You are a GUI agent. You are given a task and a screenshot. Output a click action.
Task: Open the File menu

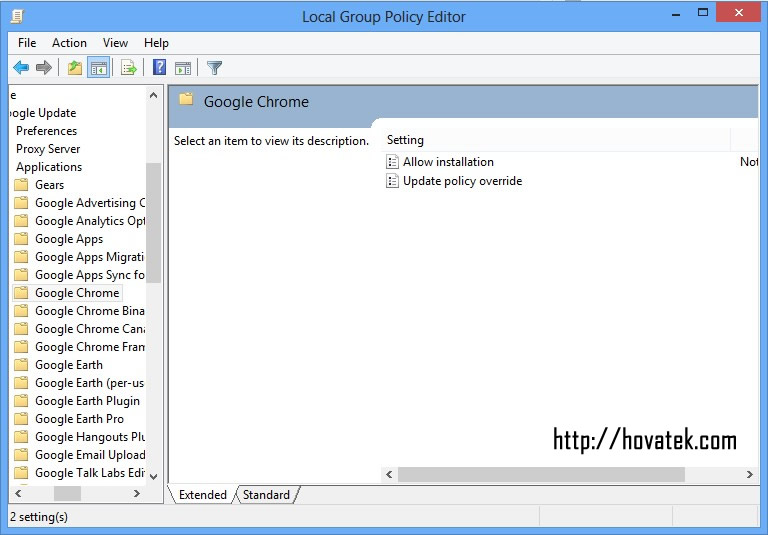pyautogui.click(x=27, y=43)
